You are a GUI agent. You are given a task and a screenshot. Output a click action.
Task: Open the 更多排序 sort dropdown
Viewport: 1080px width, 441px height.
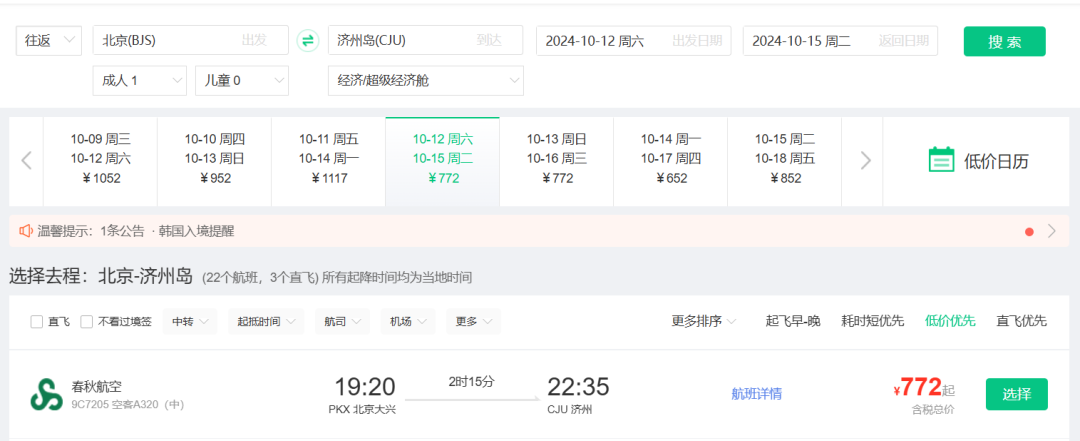click(704, 321)
